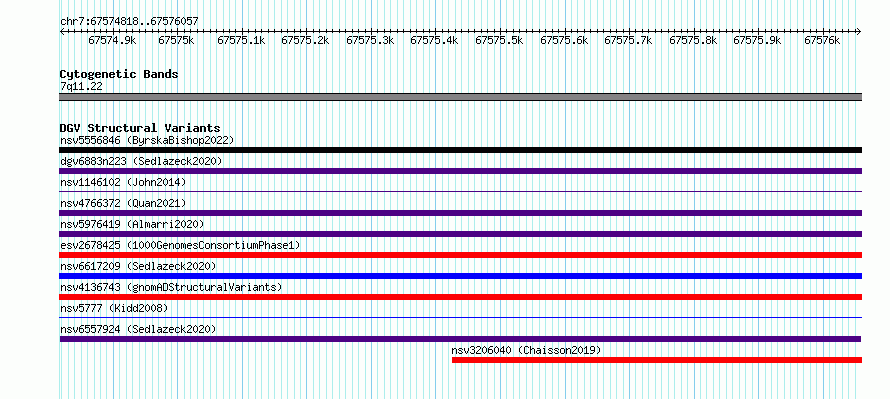890x399 pixels.
Task: Open nsv5777 (Kidd2008) variant label
Action: point(114,308)
